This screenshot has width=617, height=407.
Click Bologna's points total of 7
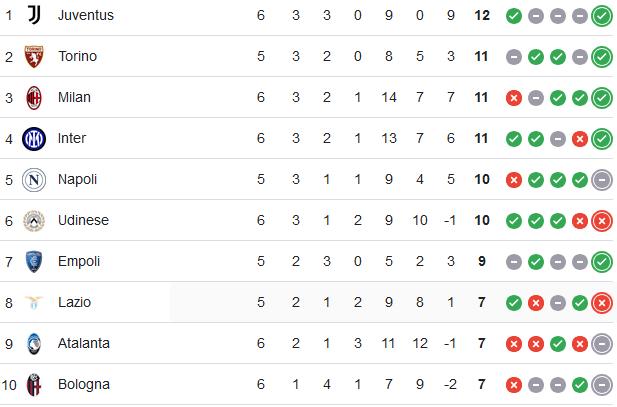click(482, 384)
